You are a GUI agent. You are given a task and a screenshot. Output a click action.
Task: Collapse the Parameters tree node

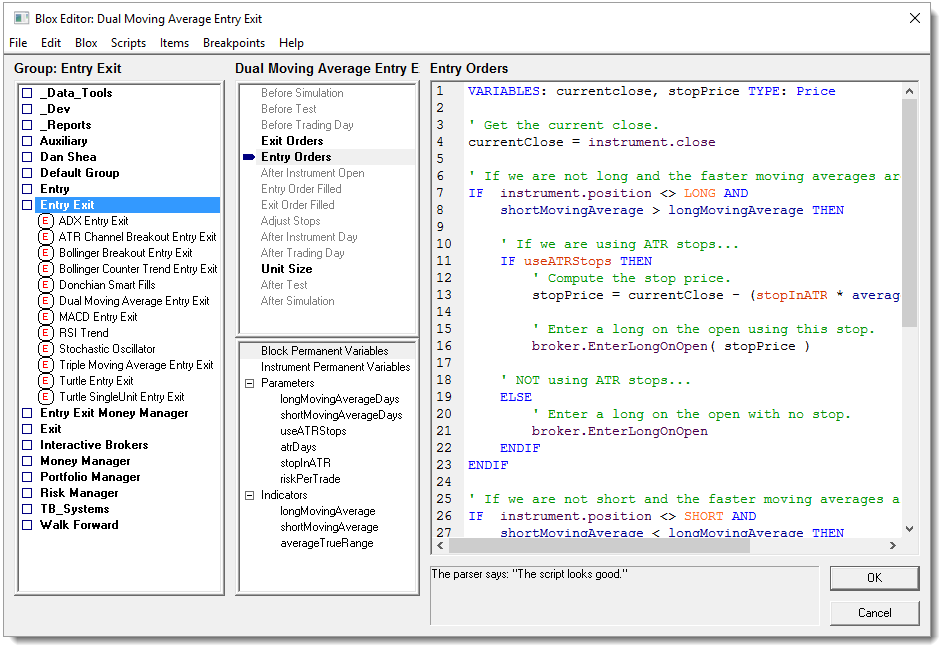click(x=249, y=383)
